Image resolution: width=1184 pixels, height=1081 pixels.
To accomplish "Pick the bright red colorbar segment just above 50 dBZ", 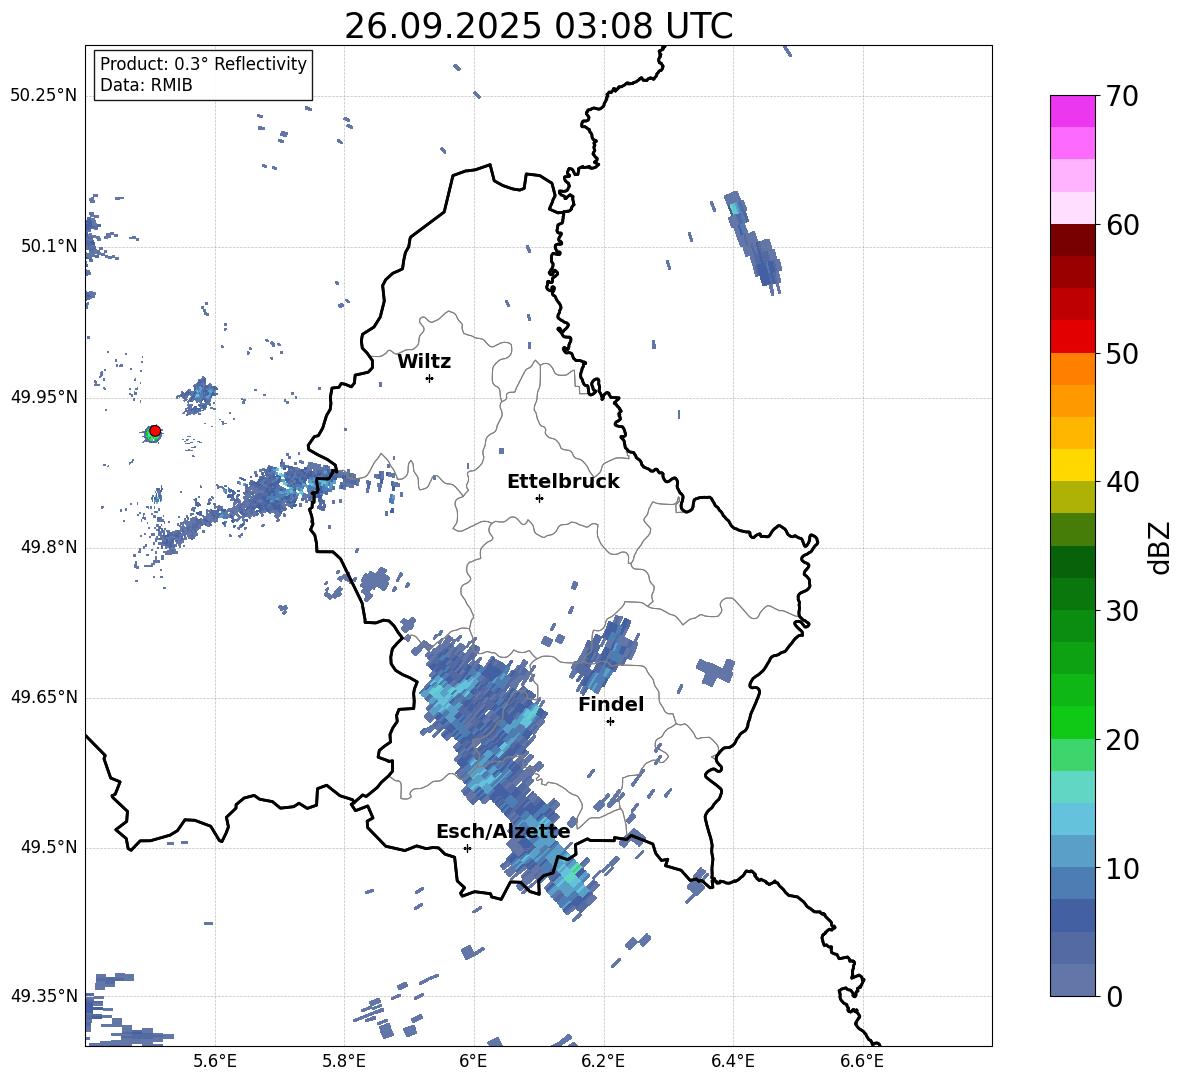I will tap(1072, 337).
